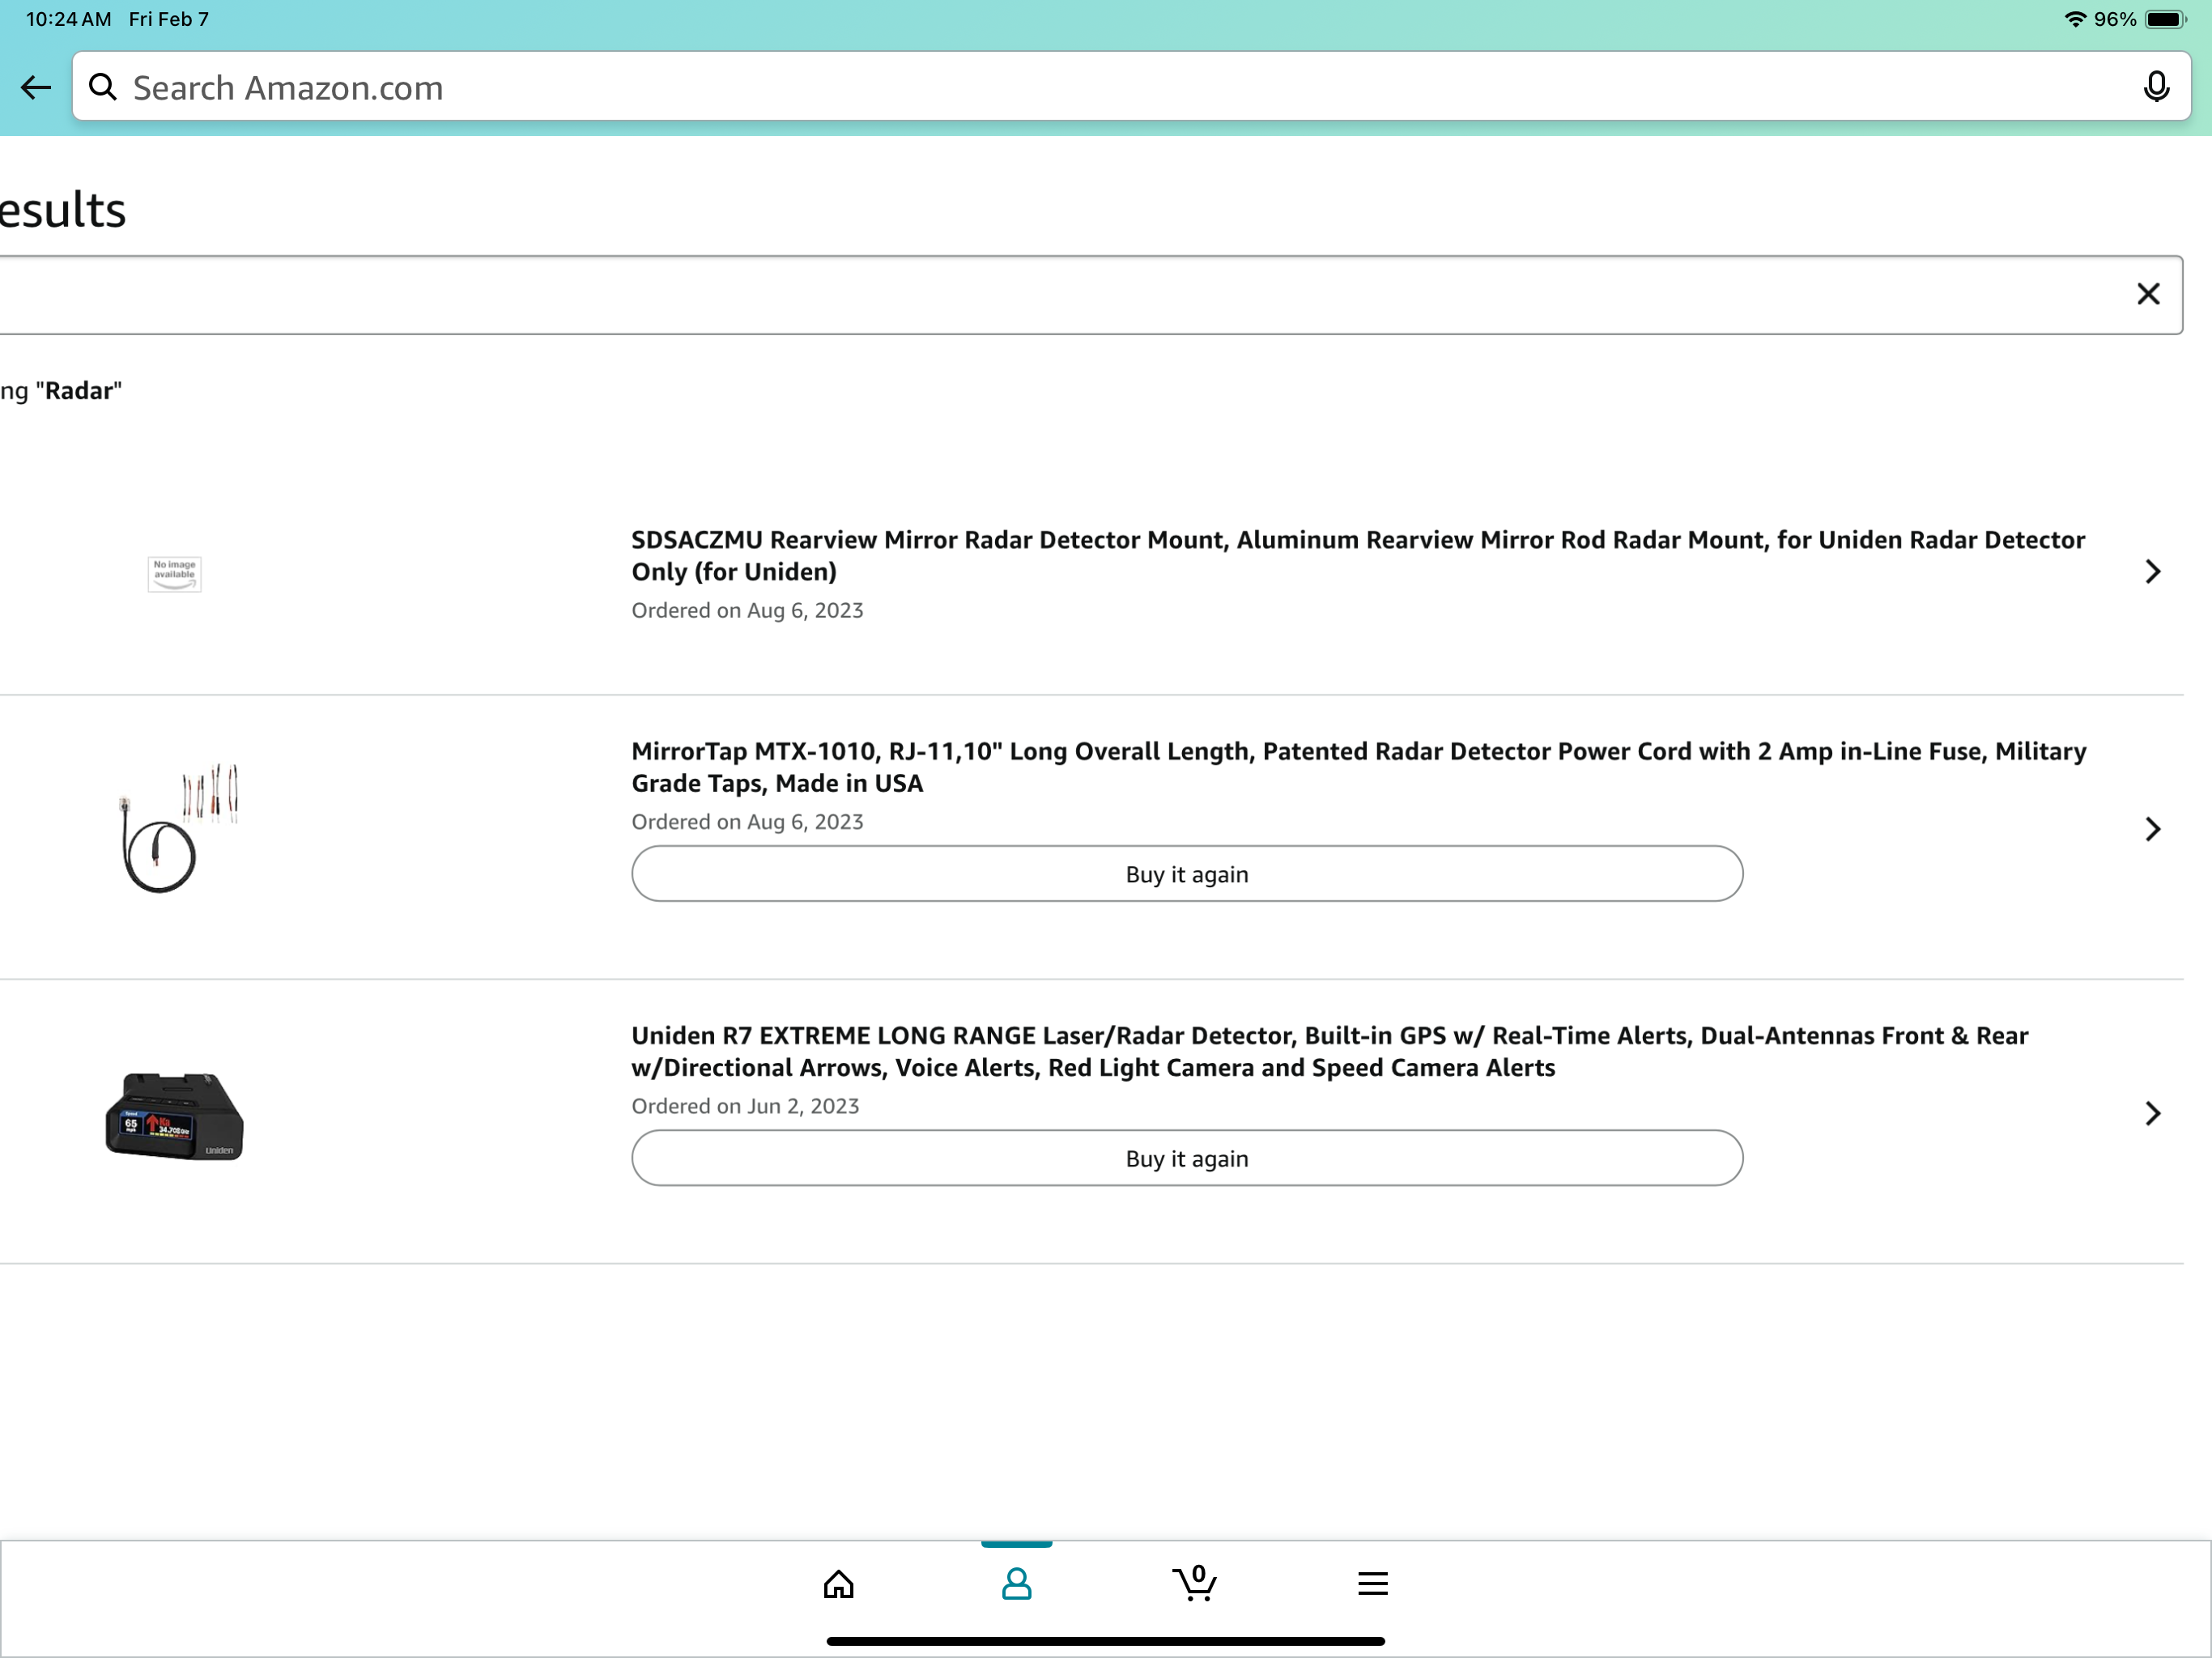The image size is (2212, 1658).
Task: Tap the back arrow icon
Action: tap(36, 88)
